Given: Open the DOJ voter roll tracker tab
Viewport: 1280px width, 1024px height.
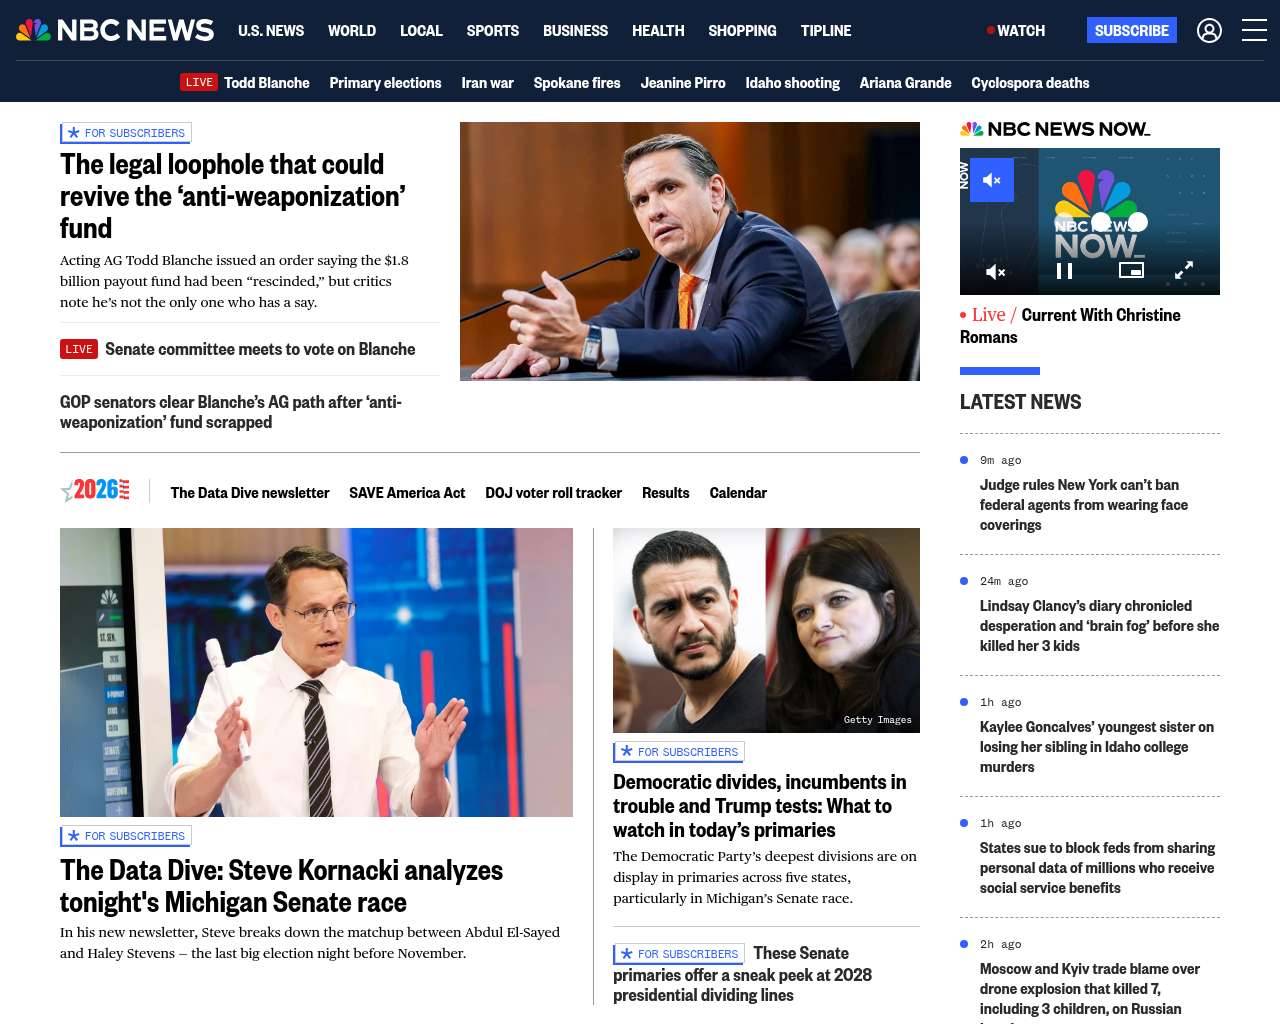Looking at the screenshot, I should (x=553, y=493).
